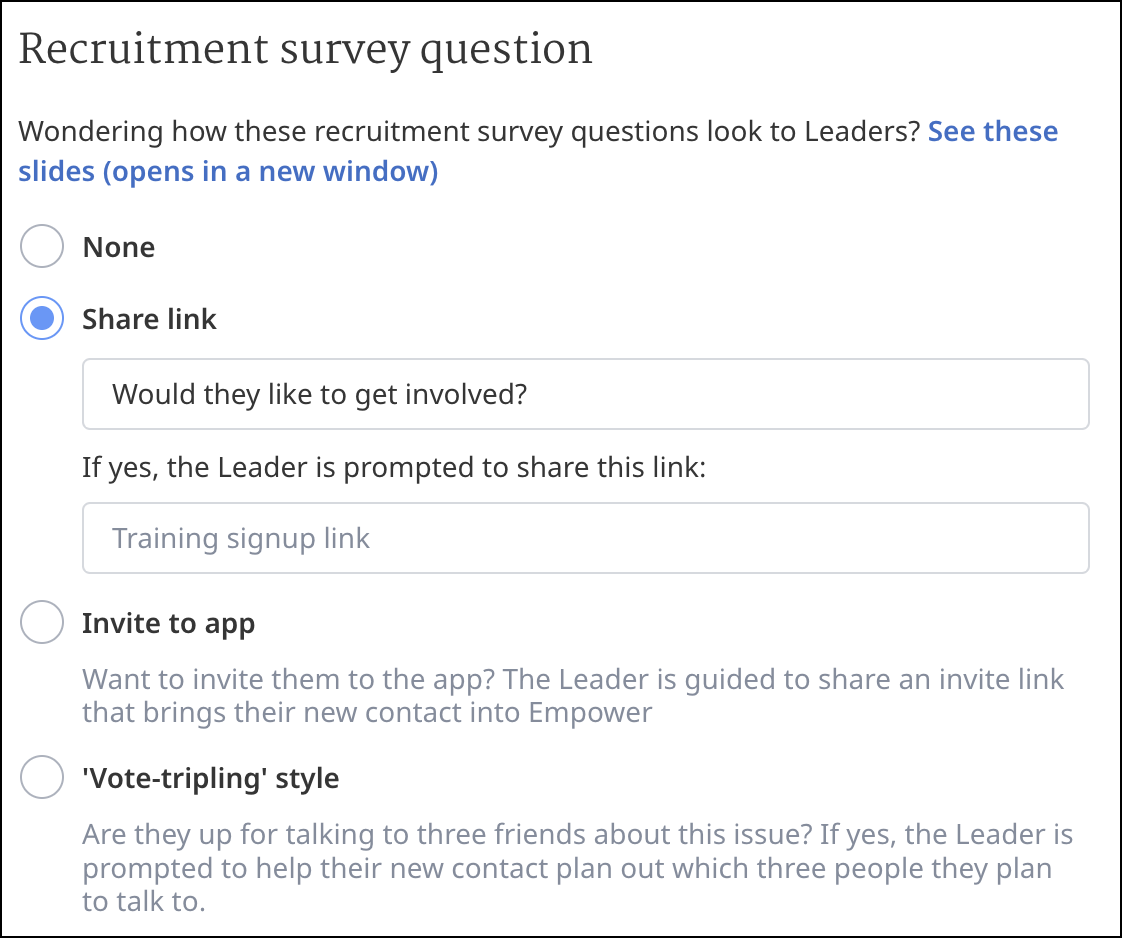Select the None radio button
Image resolution: width=1122 pixels, height=938 pixels.
[42, 247]
